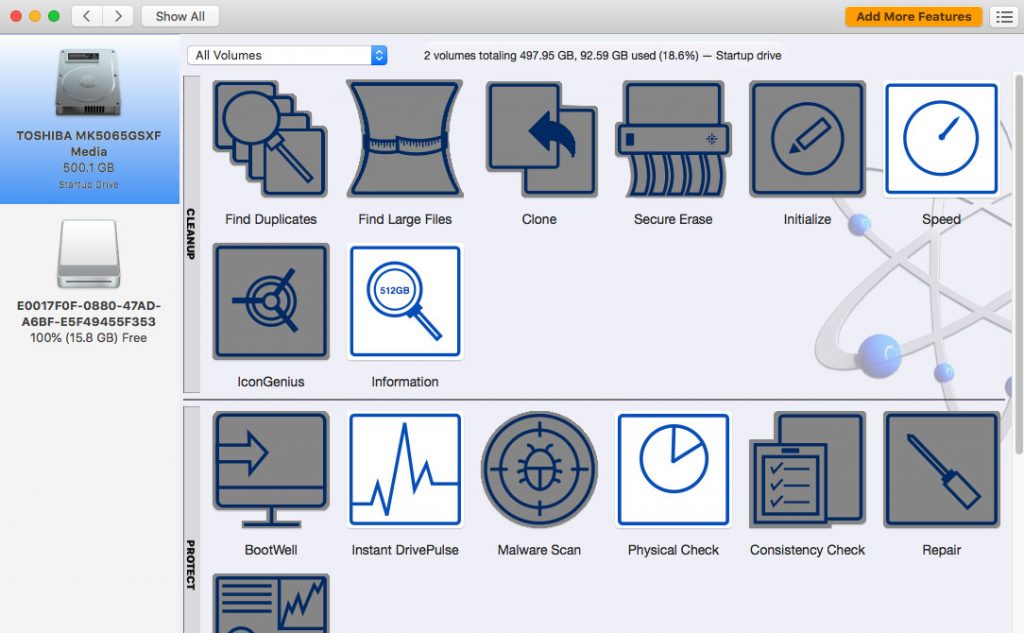This screenshot has width=1024, height=633.
Task: Open the BootWell tool
Action: [x=270, y=469]
